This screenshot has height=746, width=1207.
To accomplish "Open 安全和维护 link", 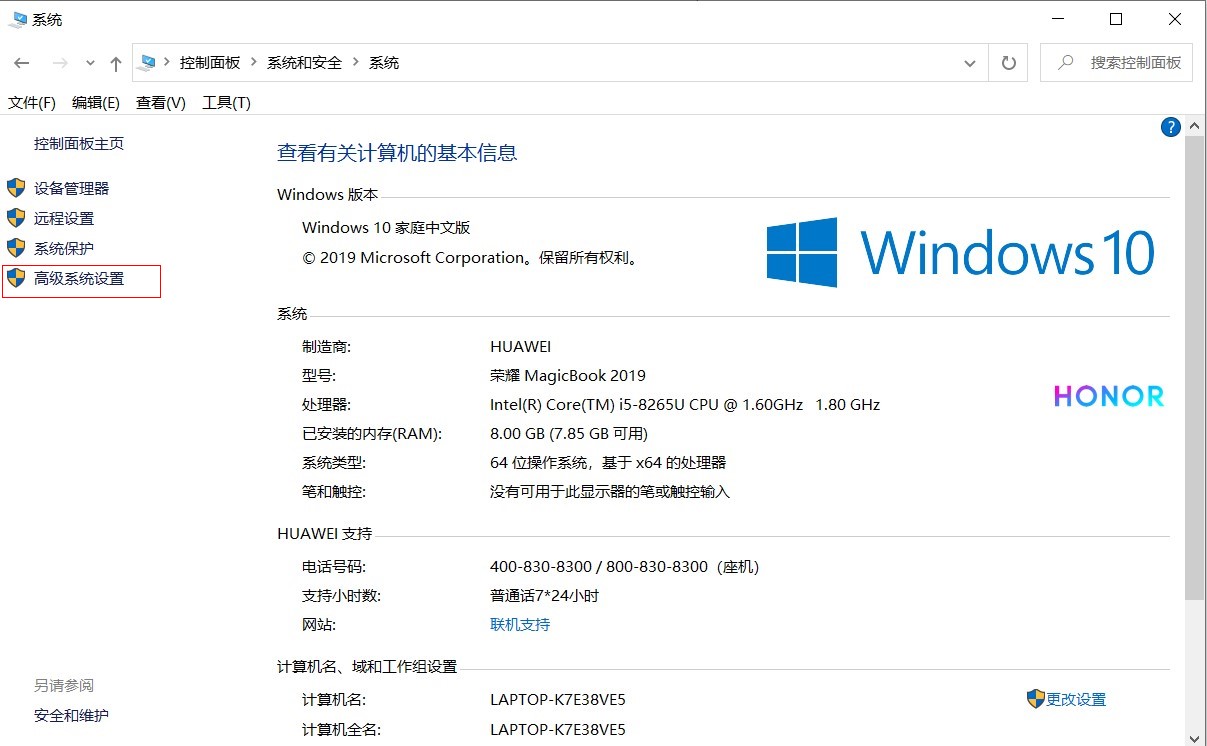I will (x=71, y=716).
